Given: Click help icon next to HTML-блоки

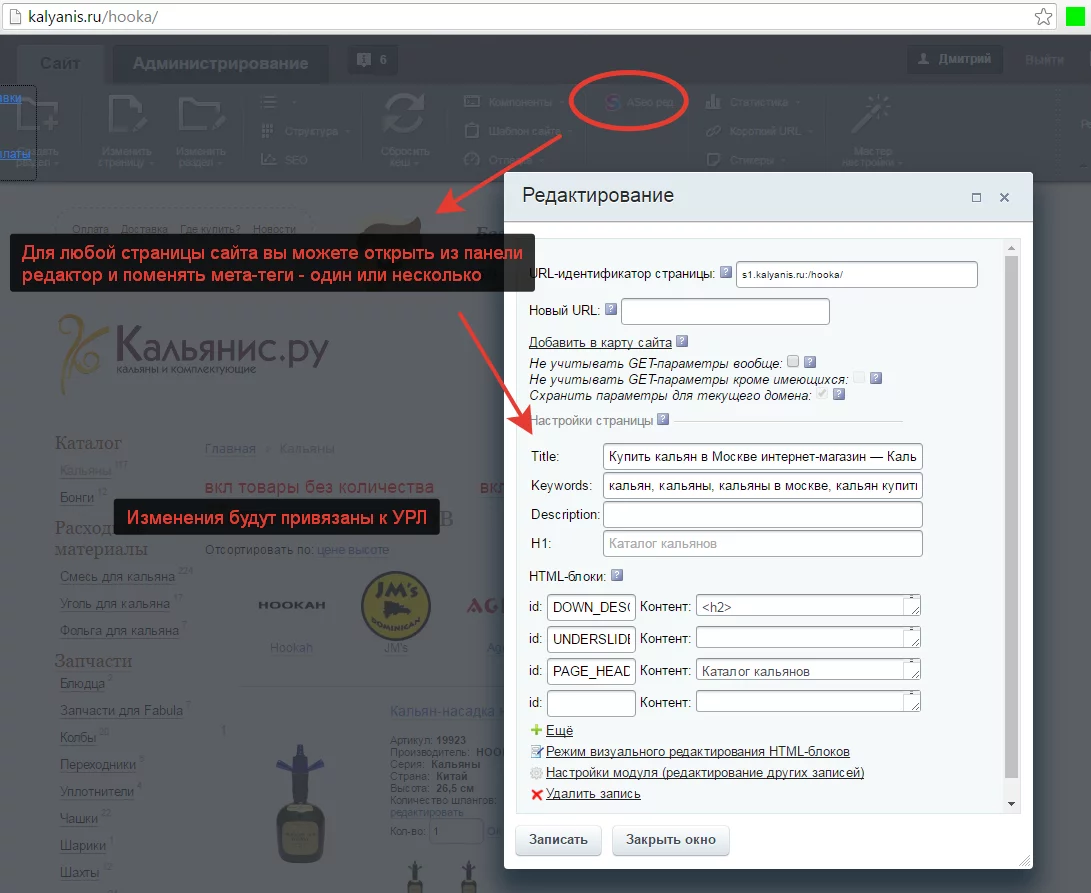Looking at the screenshot, I should pos(617,575).
